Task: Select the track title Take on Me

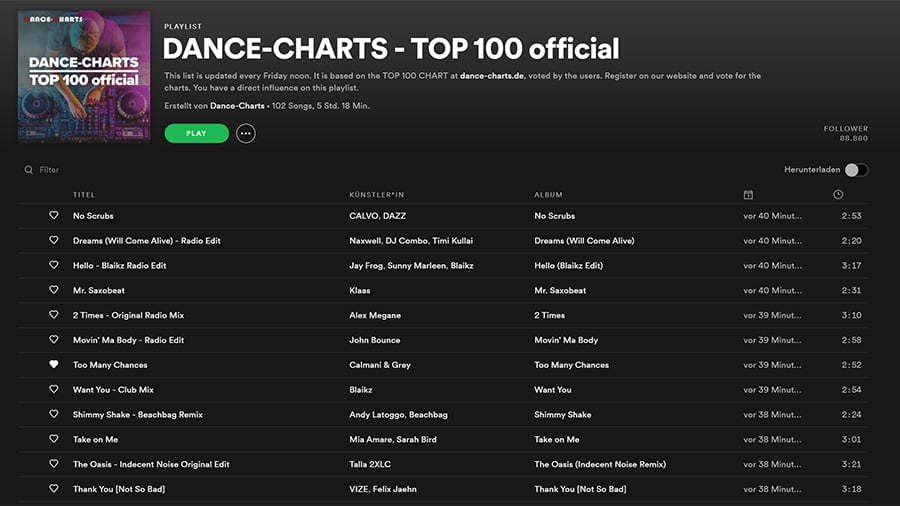Action: [95, 439]
